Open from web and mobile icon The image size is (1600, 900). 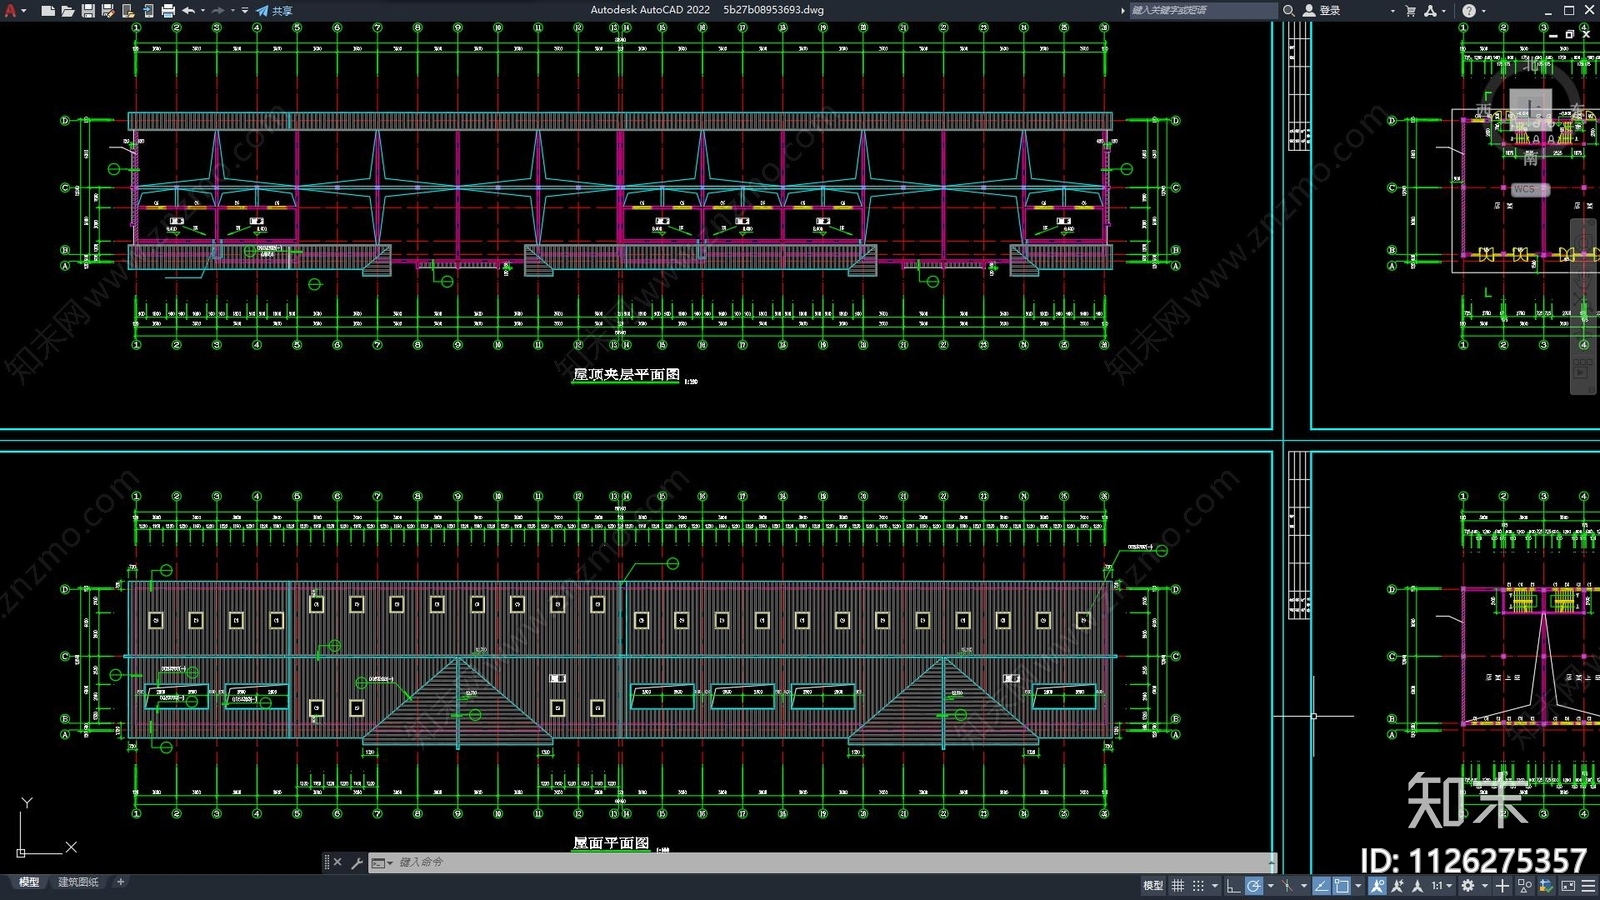[x=127, y=10]
